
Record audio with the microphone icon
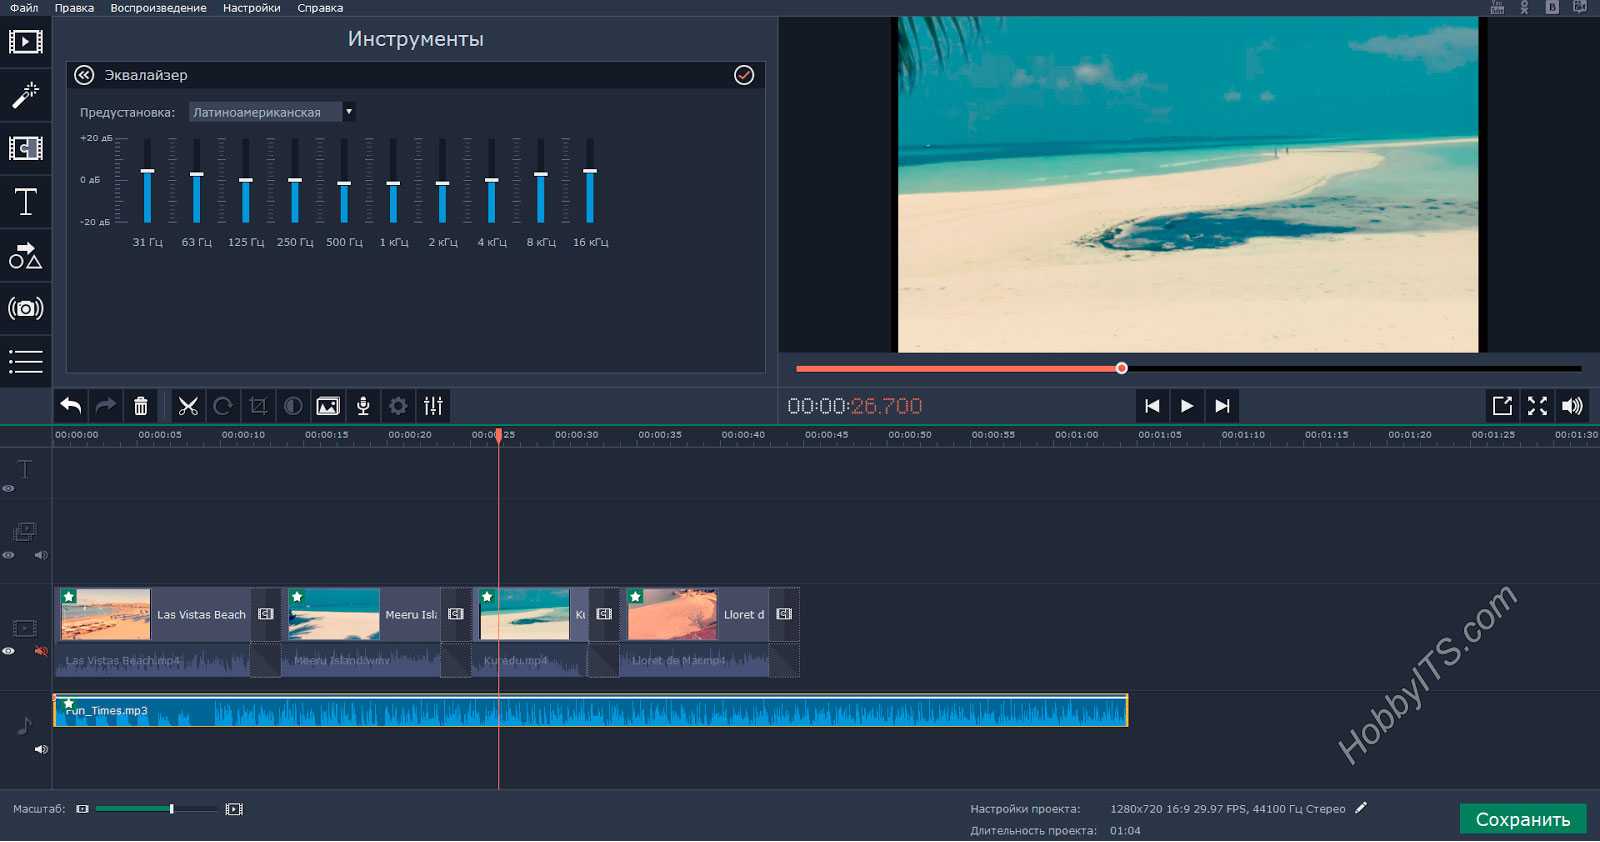363,406
